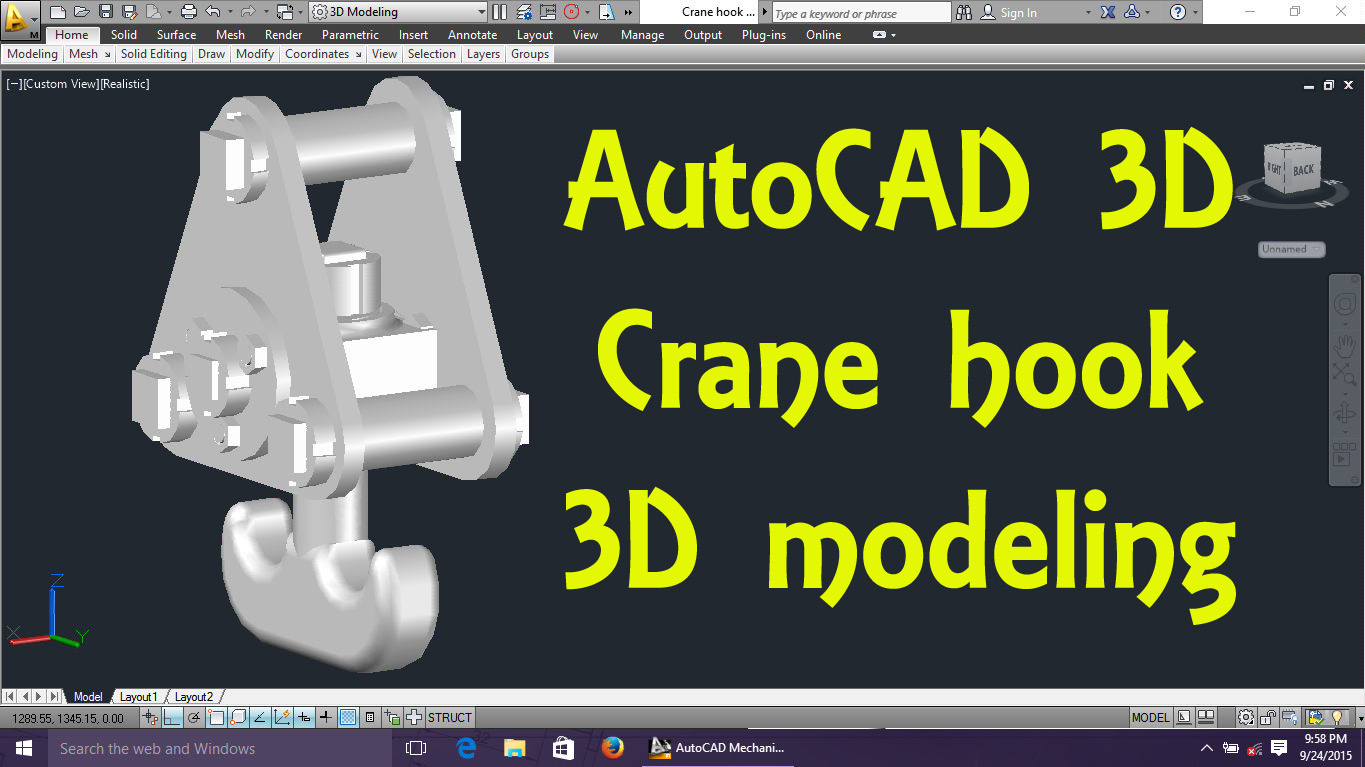Click the Toolbar/Window lock icon
This screenshot has width=1365, height=767.
(1268, 717)
